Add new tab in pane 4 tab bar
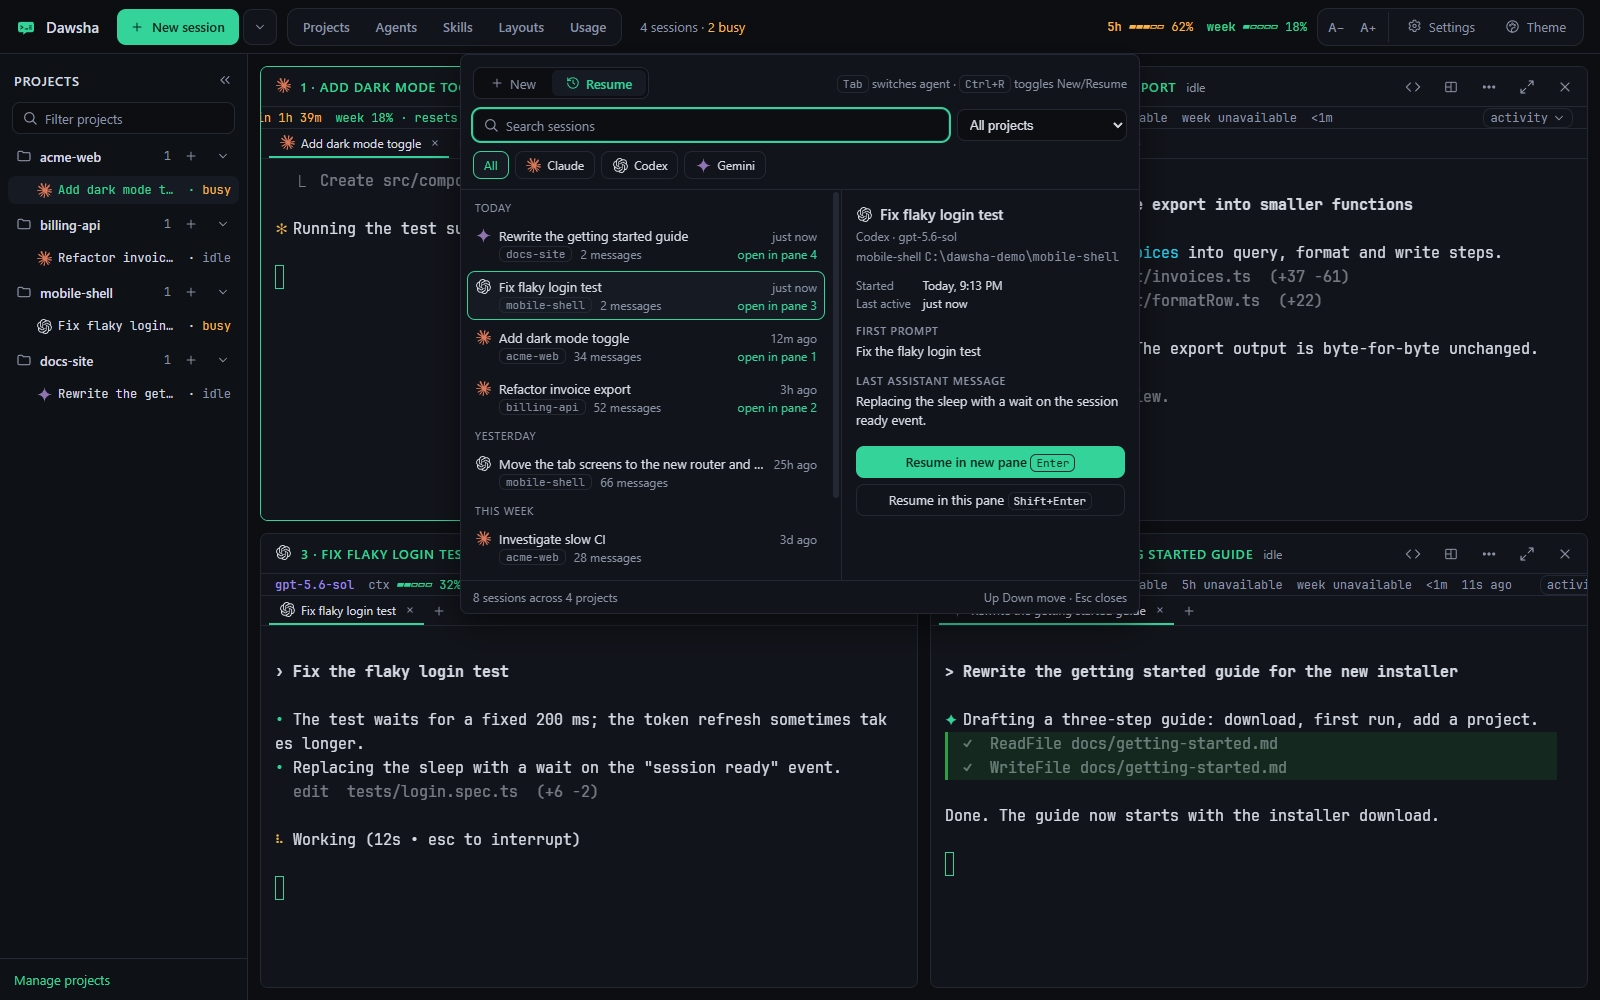 [1189, 611]
